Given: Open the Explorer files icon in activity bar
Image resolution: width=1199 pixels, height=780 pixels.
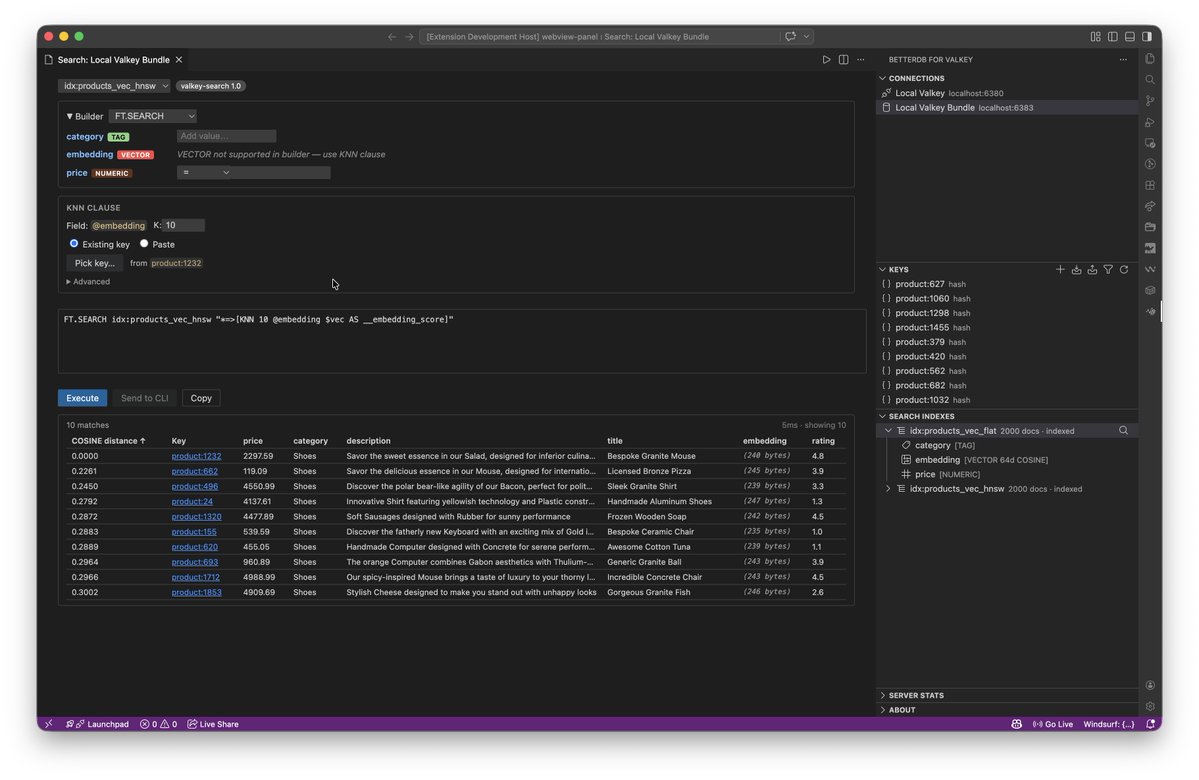Looking at the screenshot, I should click(x=1149, y=59).
